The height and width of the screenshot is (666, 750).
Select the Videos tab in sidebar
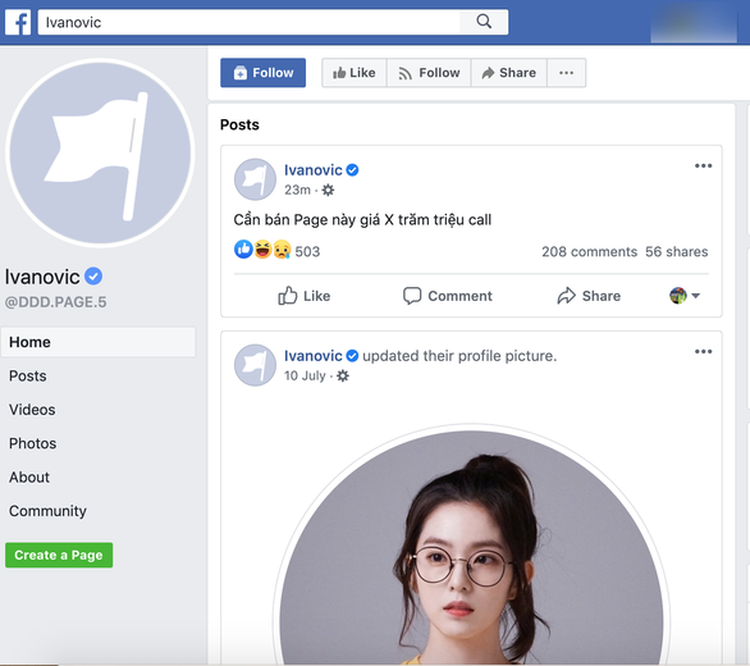pyautogui.click(x=32, y=410)
